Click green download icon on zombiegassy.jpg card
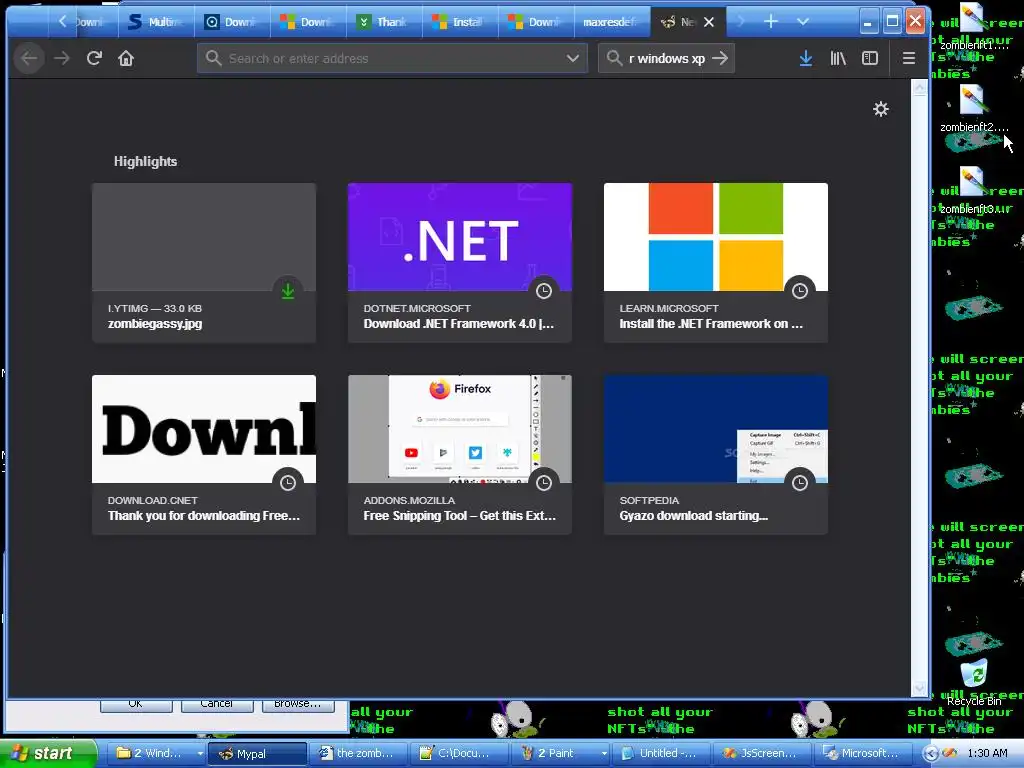This screenshot has width=1024, height=768. (x=288, y=291)
